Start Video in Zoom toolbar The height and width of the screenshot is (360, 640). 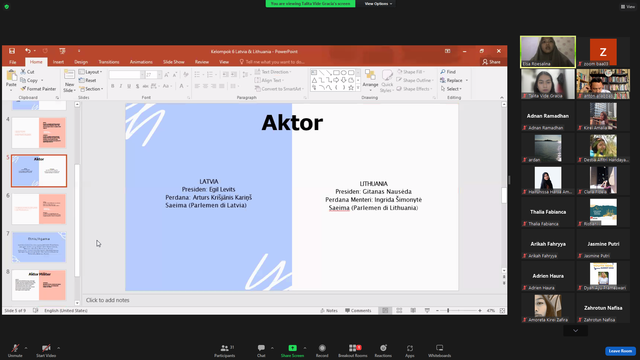point(46,350)
